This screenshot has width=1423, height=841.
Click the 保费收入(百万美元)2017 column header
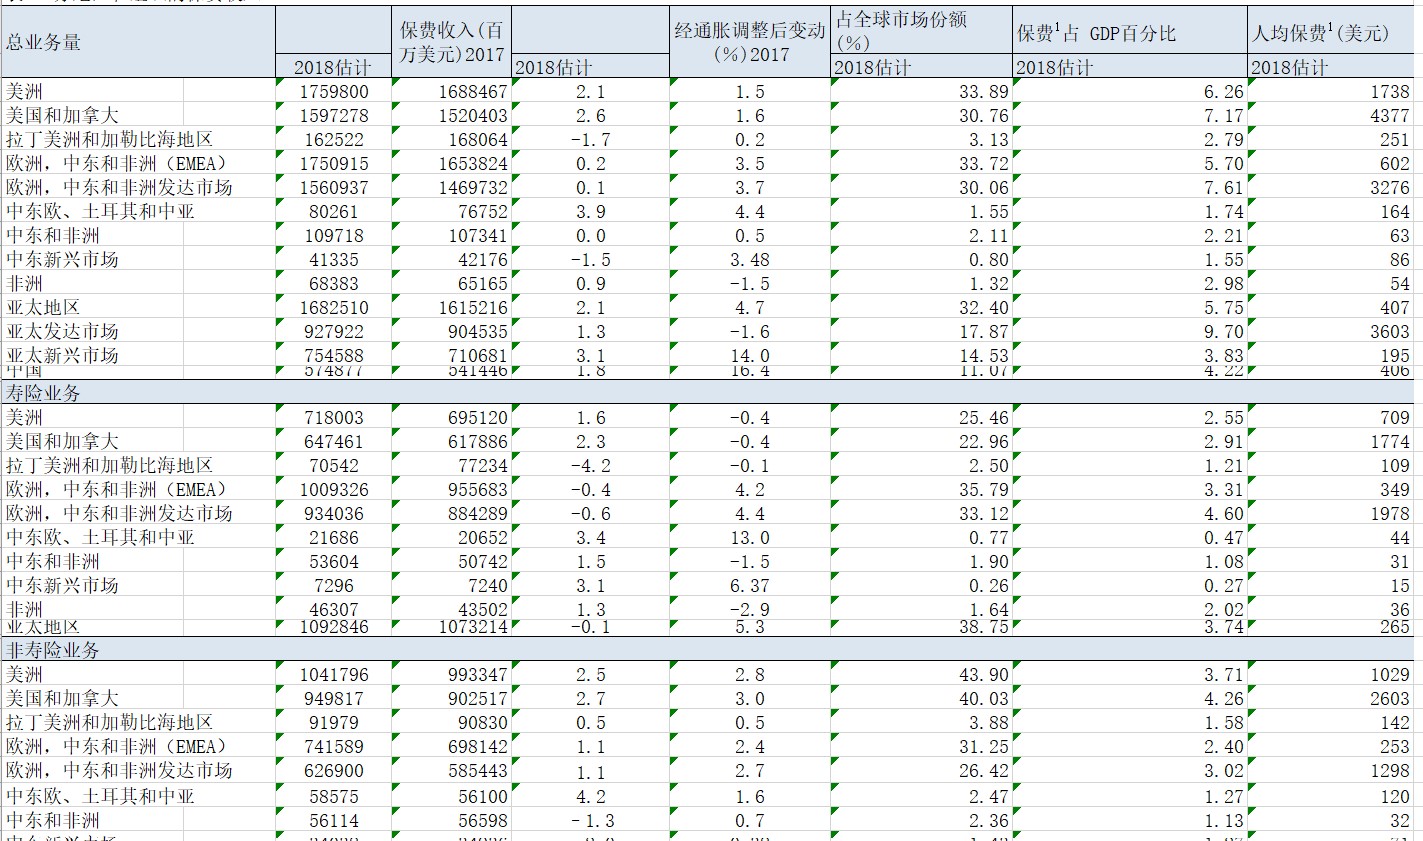pyautogui.click(x=451, y=42)
